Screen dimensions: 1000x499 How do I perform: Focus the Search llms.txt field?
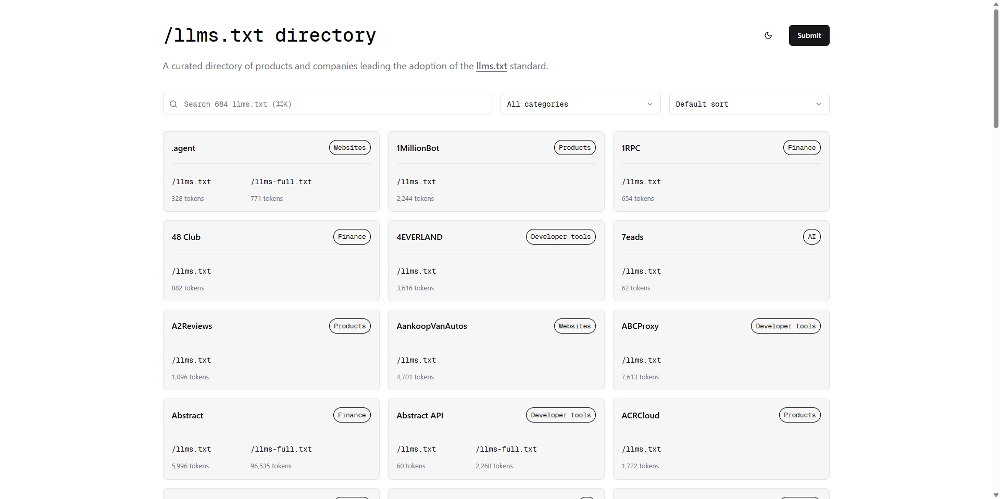(327, 104)
